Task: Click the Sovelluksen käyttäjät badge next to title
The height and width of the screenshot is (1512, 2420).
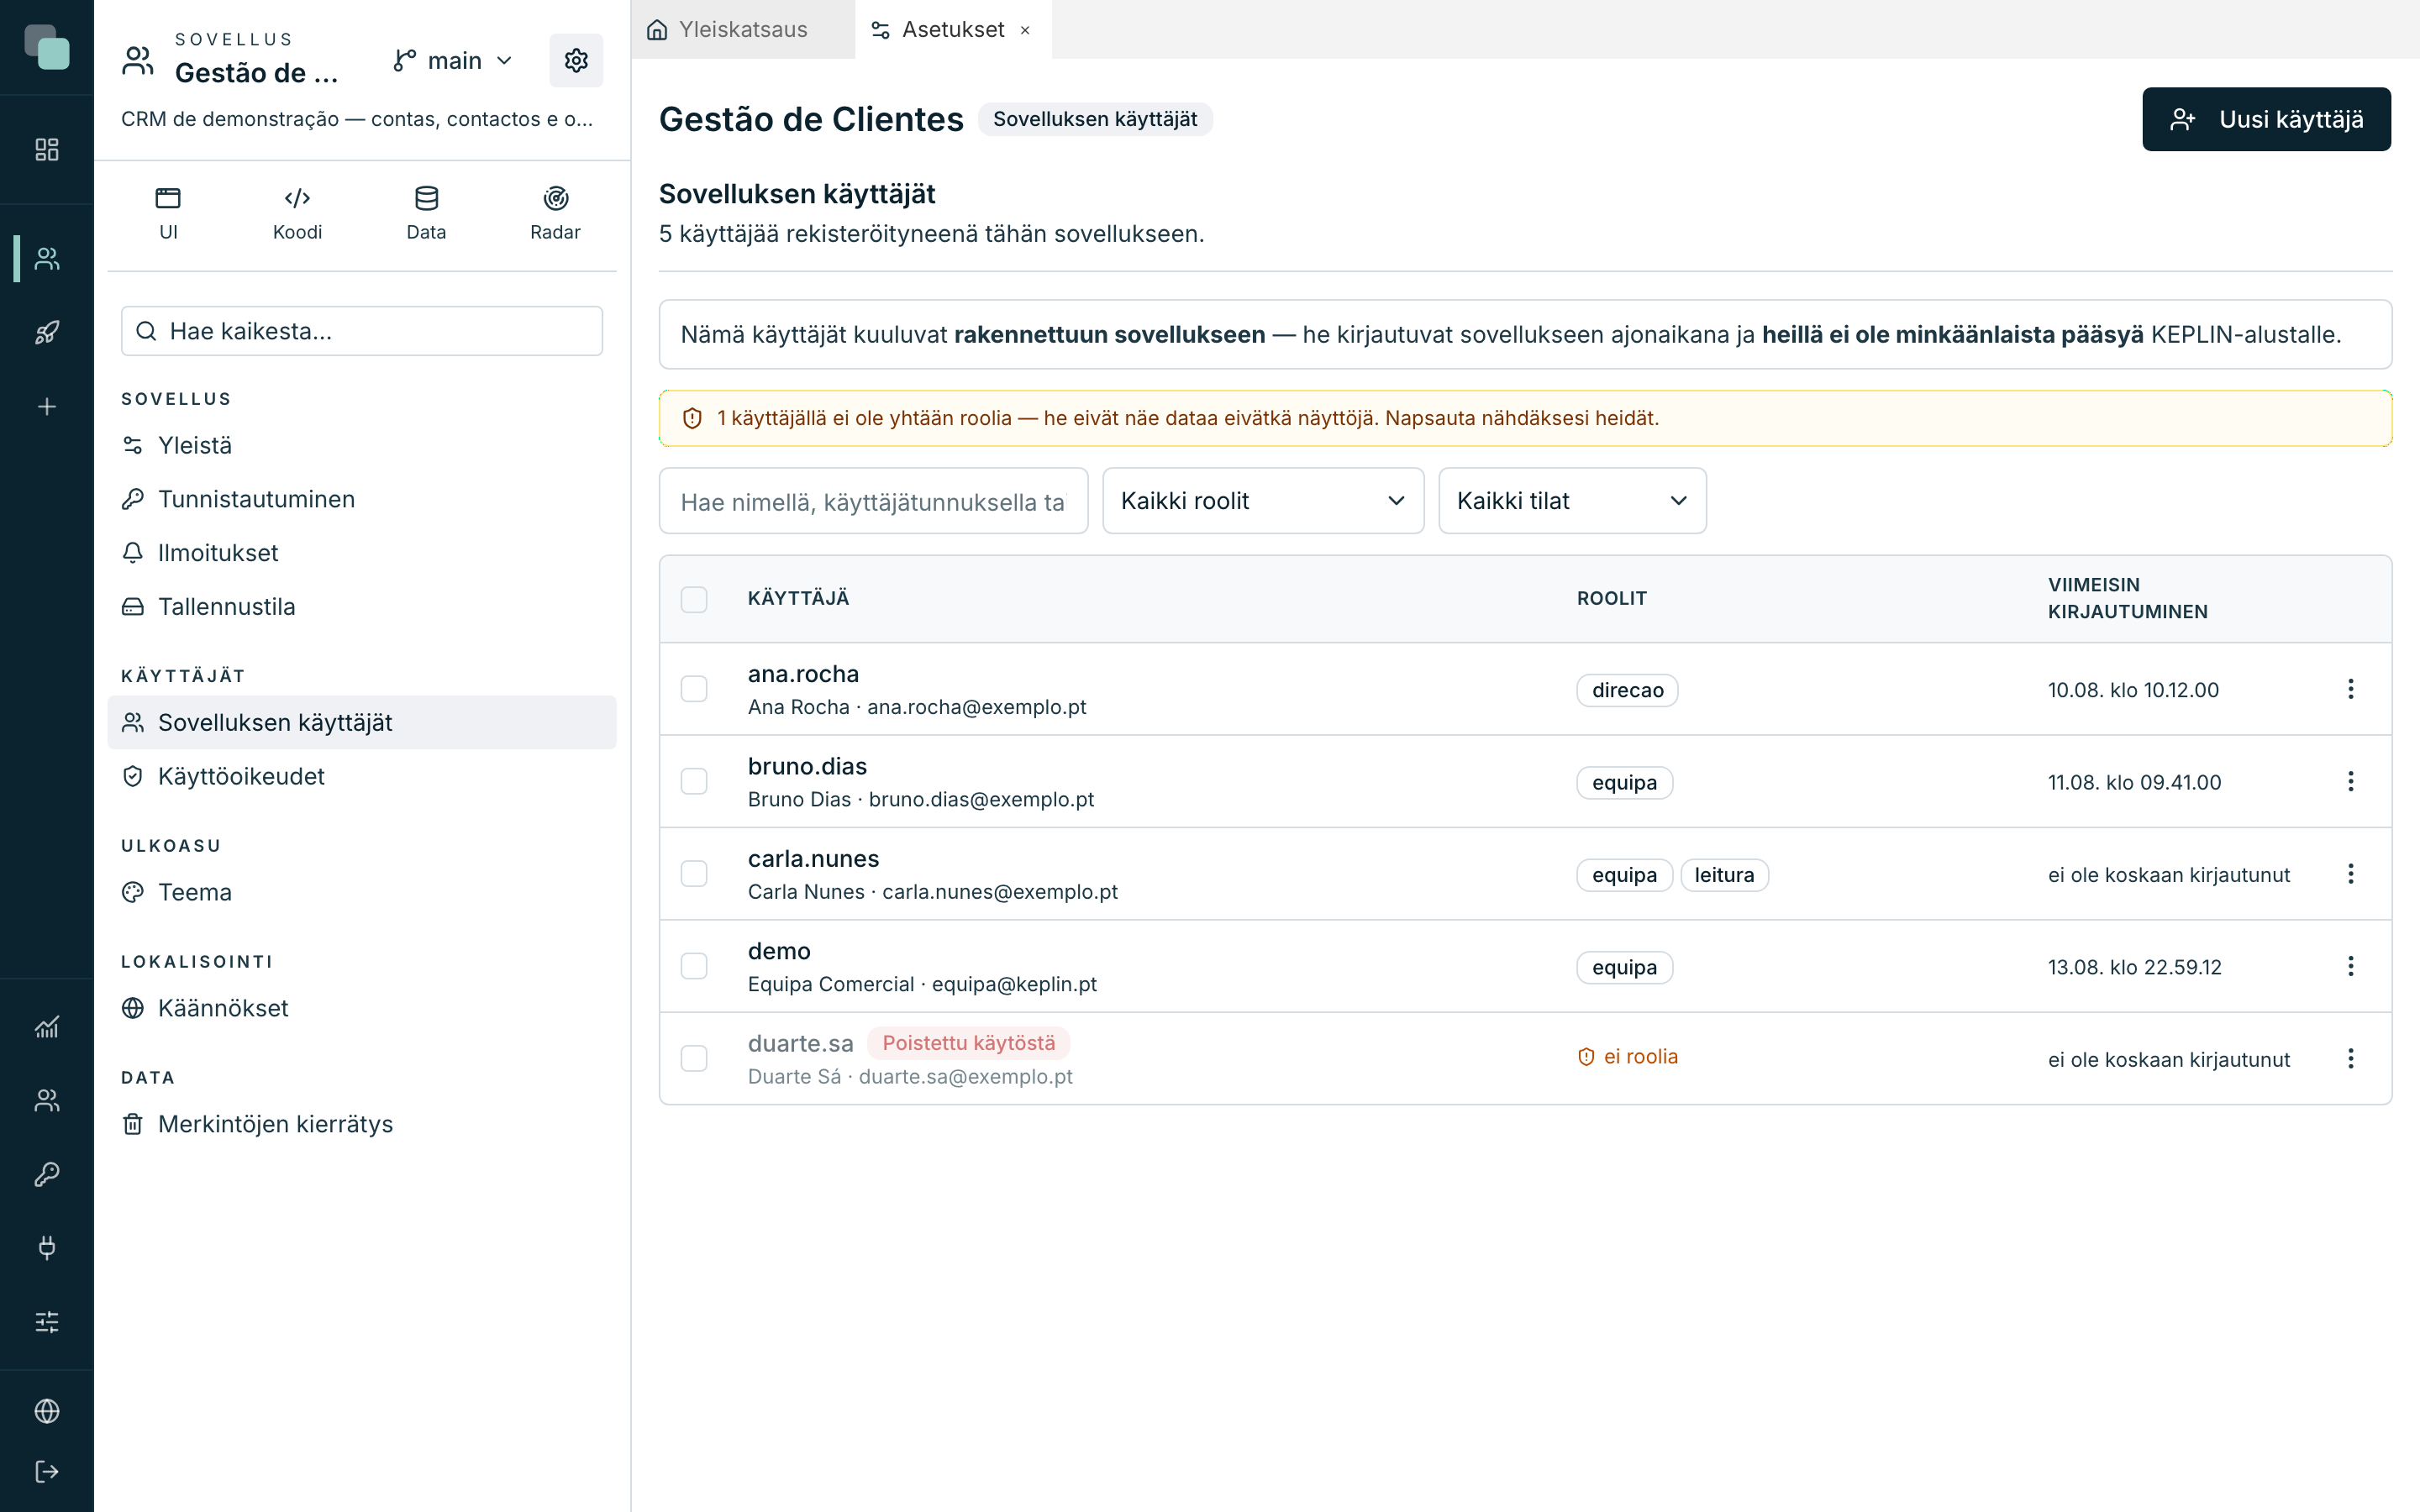Action: [1095, 119]
